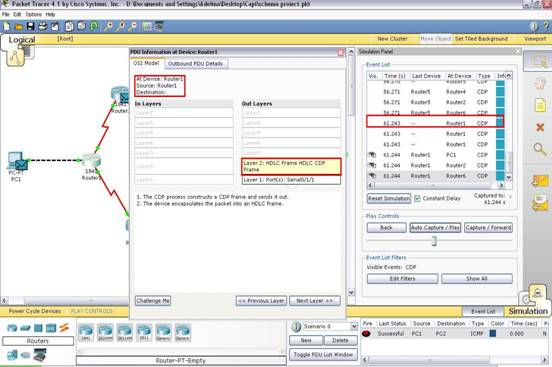Click the Edit Filters button

pyautogui.click(x=402, y=279)
